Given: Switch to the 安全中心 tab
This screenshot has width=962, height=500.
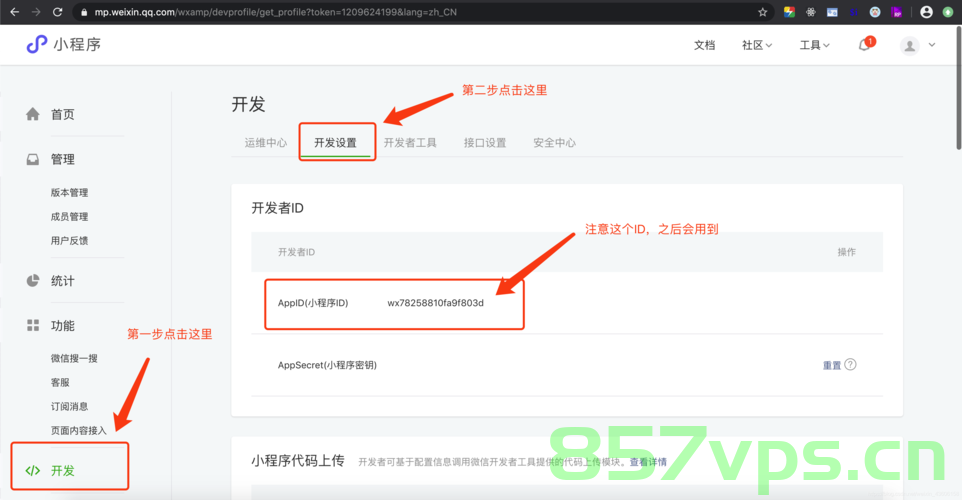Looking at the screenshot, I should pyautogui.click(x=554, y=142).
